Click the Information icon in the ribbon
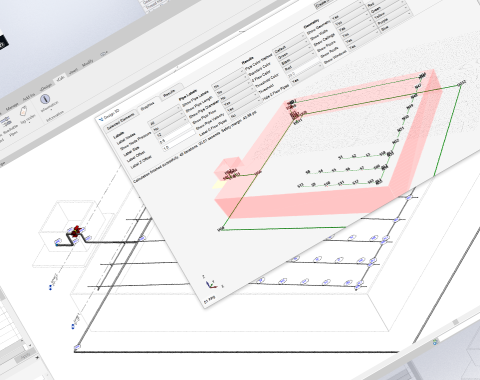Screen dimensions: 480x380 pyautogui.click(x=45, y=99)
